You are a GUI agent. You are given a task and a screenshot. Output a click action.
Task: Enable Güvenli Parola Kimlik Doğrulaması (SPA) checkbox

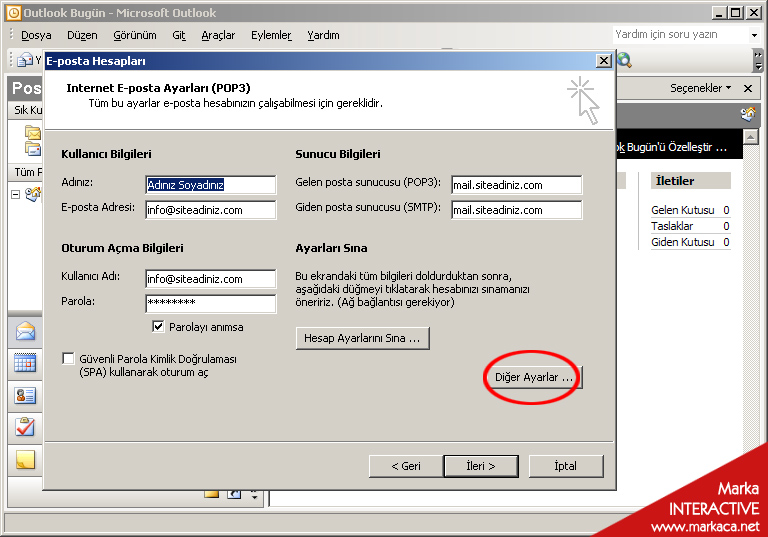pos(69,359)
